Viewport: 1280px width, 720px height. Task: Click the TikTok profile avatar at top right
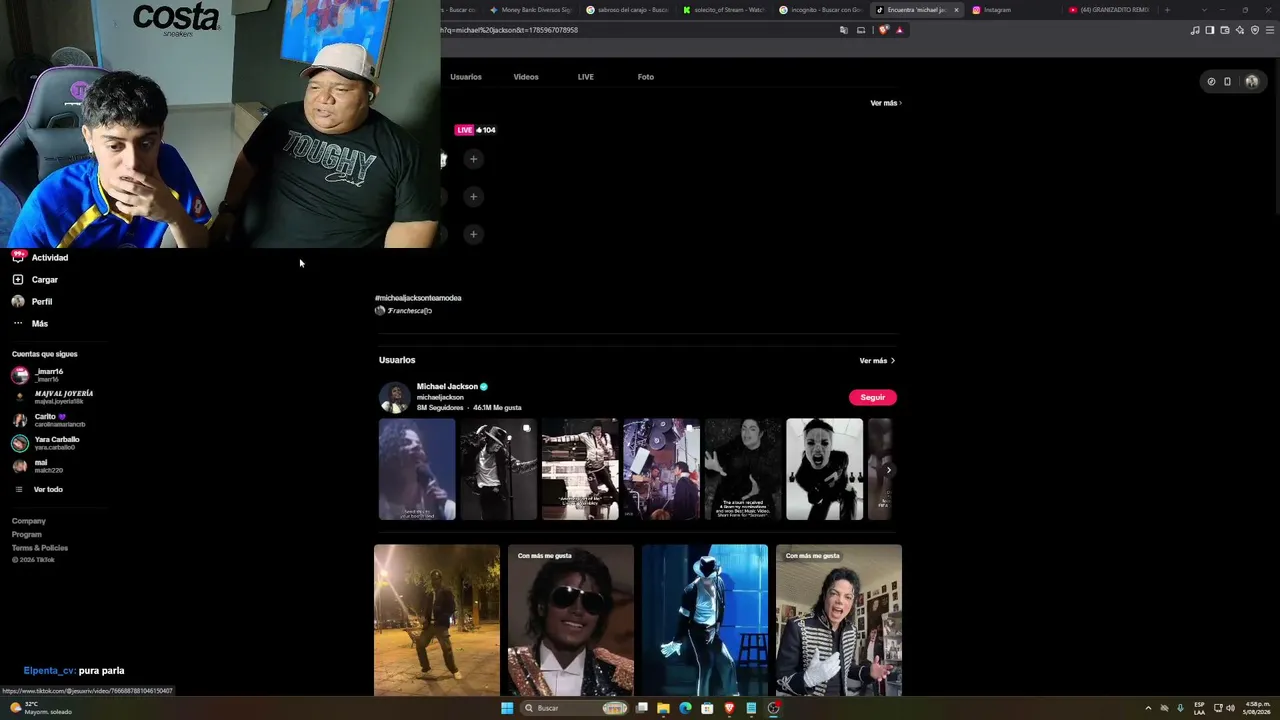1251,82
